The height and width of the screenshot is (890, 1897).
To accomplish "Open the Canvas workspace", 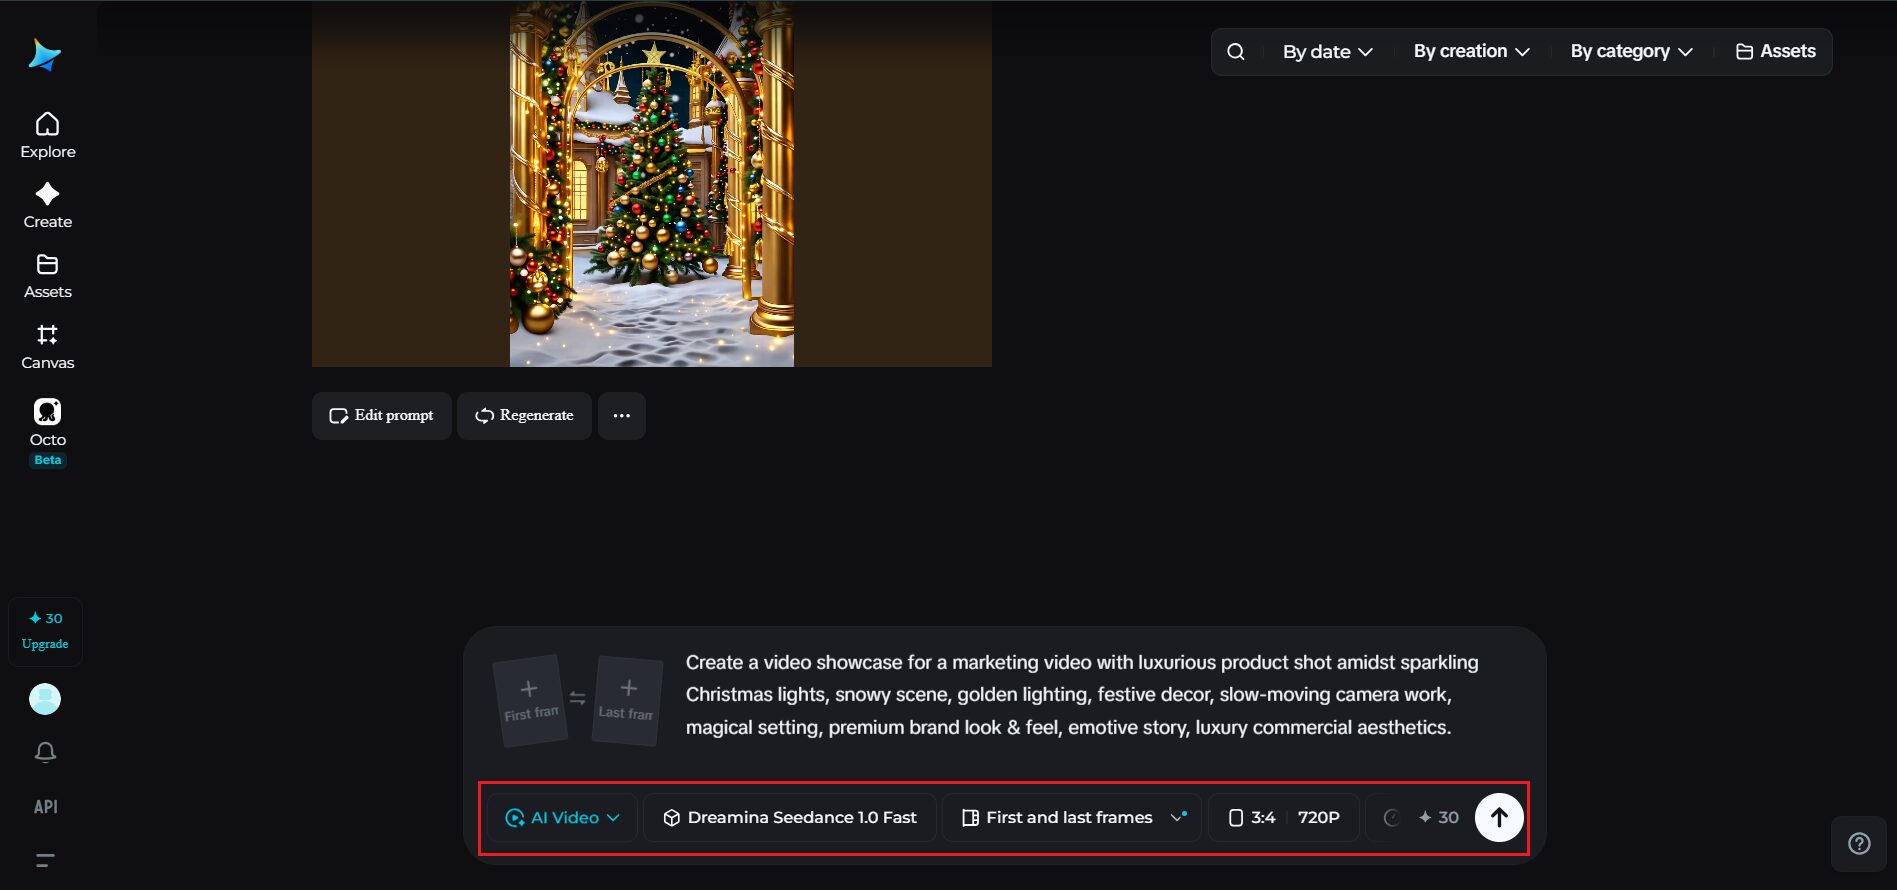I will 47,347.
